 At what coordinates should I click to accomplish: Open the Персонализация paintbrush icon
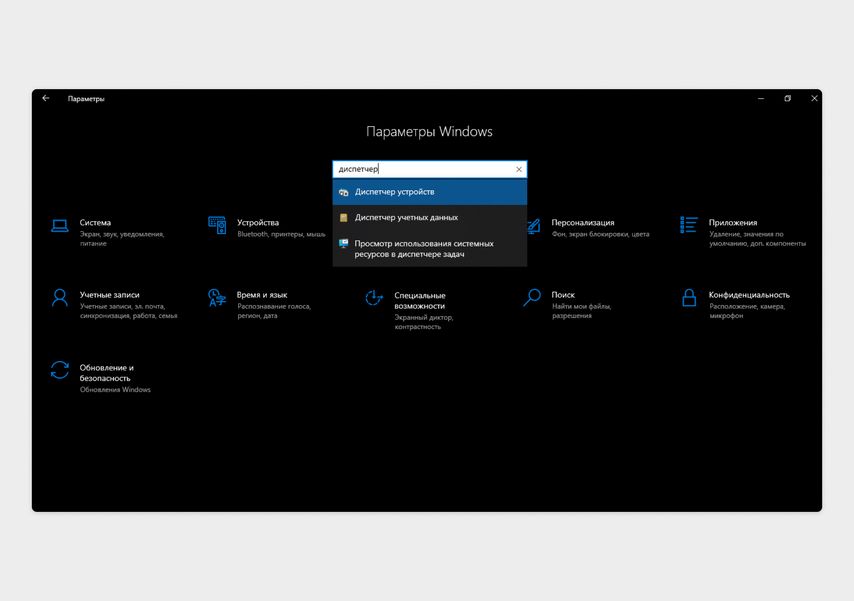533,226
